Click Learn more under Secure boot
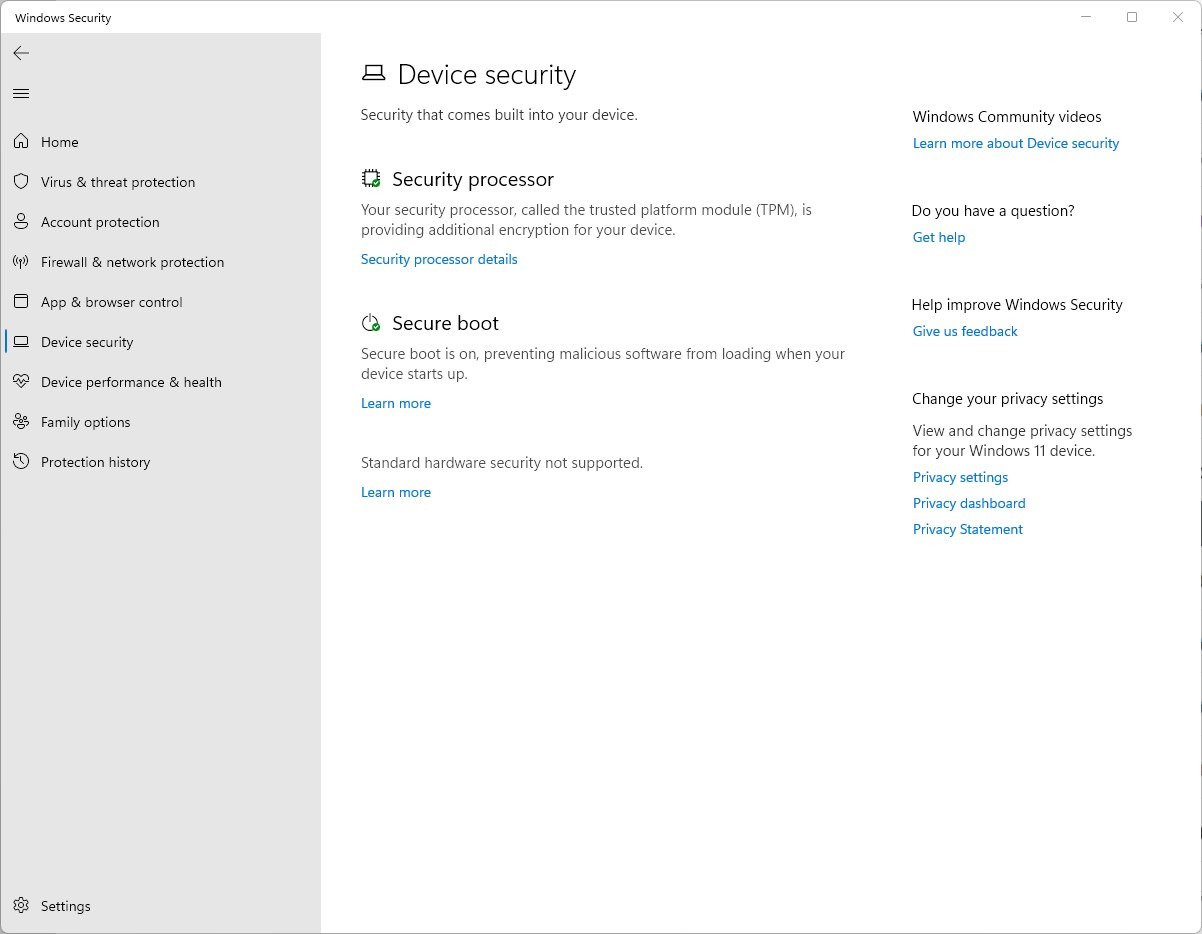 click(396, 403)
